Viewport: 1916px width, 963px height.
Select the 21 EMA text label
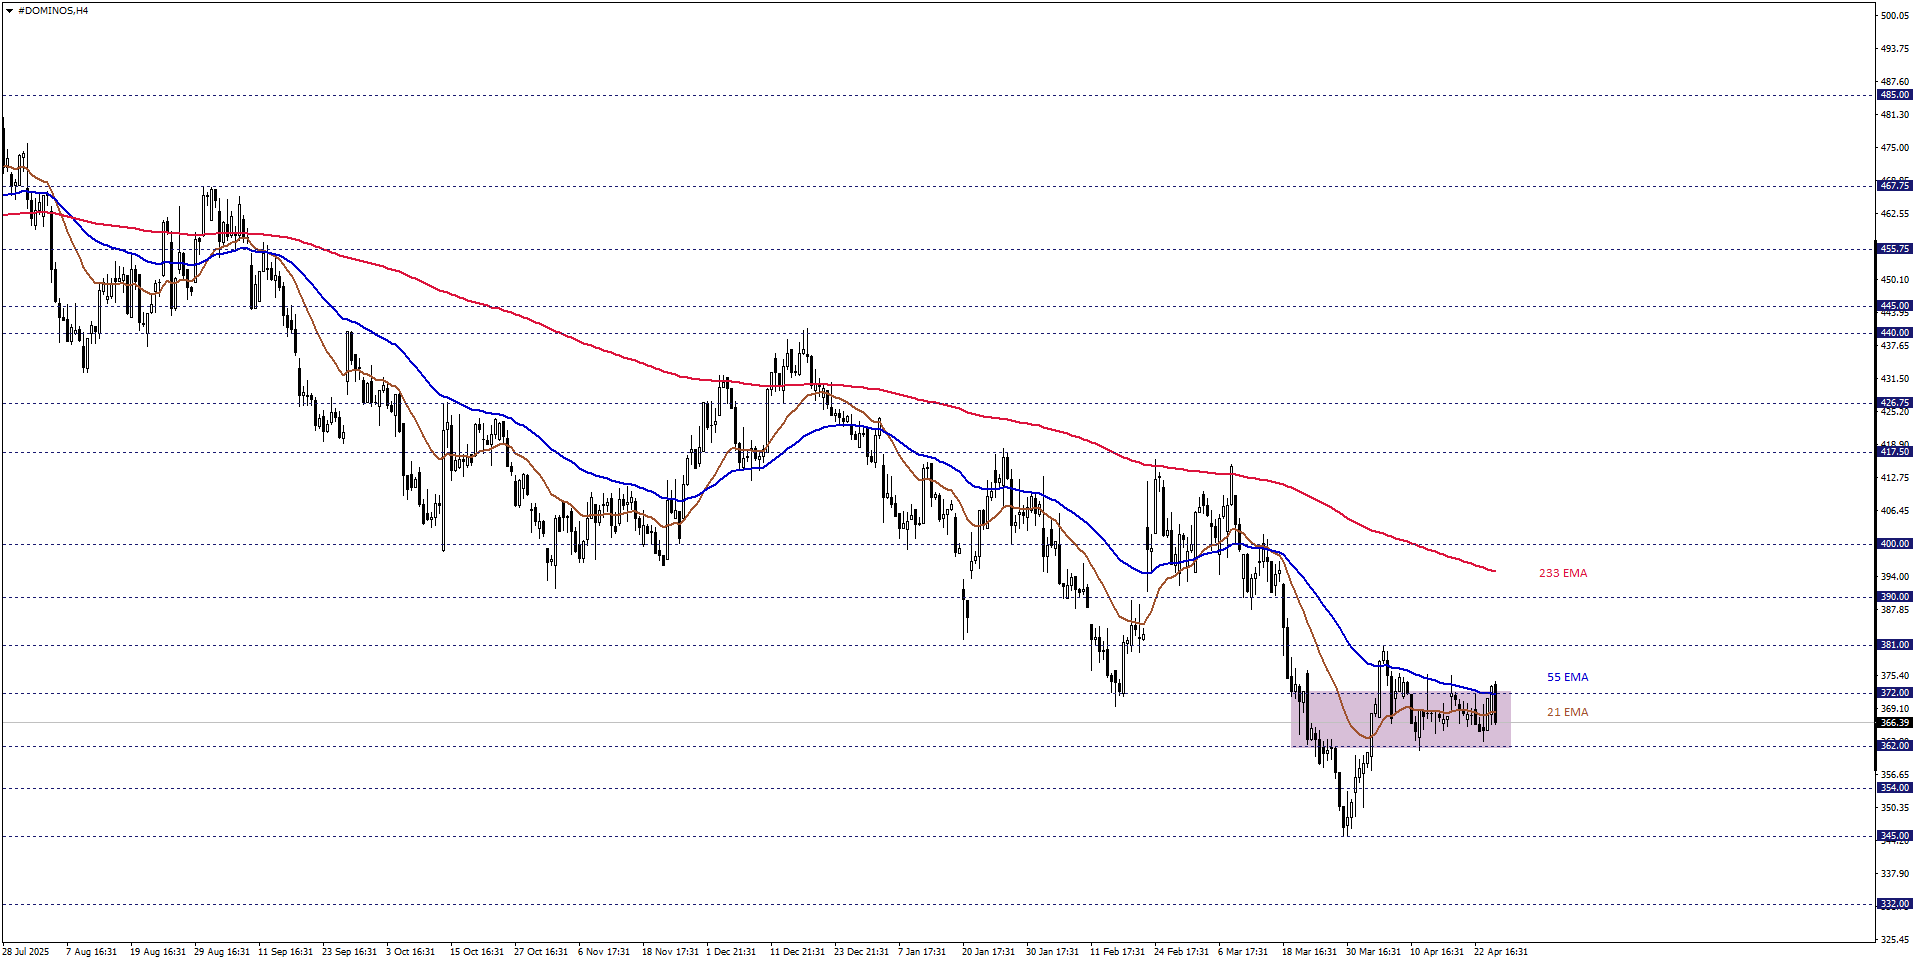tap(1567, 712)
